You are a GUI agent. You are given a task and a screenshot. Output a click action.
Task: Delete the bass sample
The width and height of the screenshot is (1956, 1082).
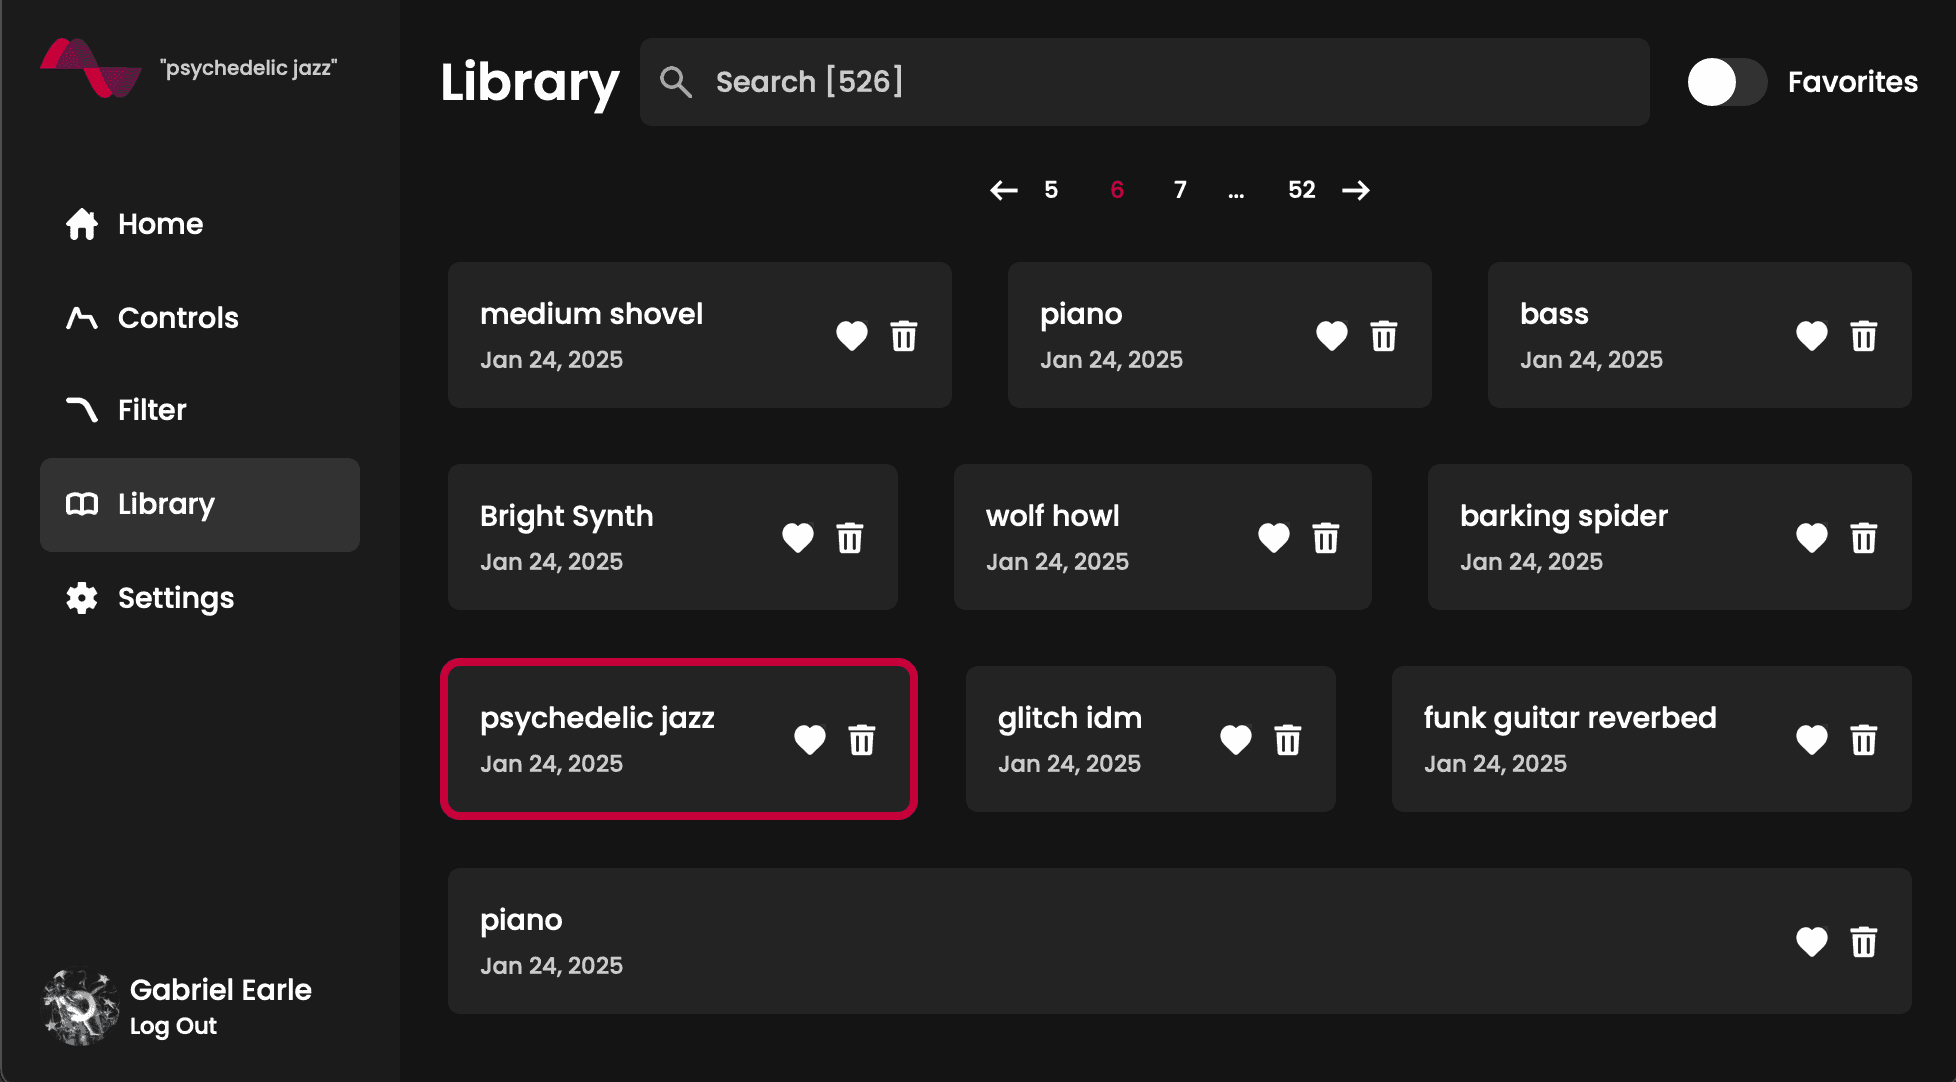tap(1864, 337)
